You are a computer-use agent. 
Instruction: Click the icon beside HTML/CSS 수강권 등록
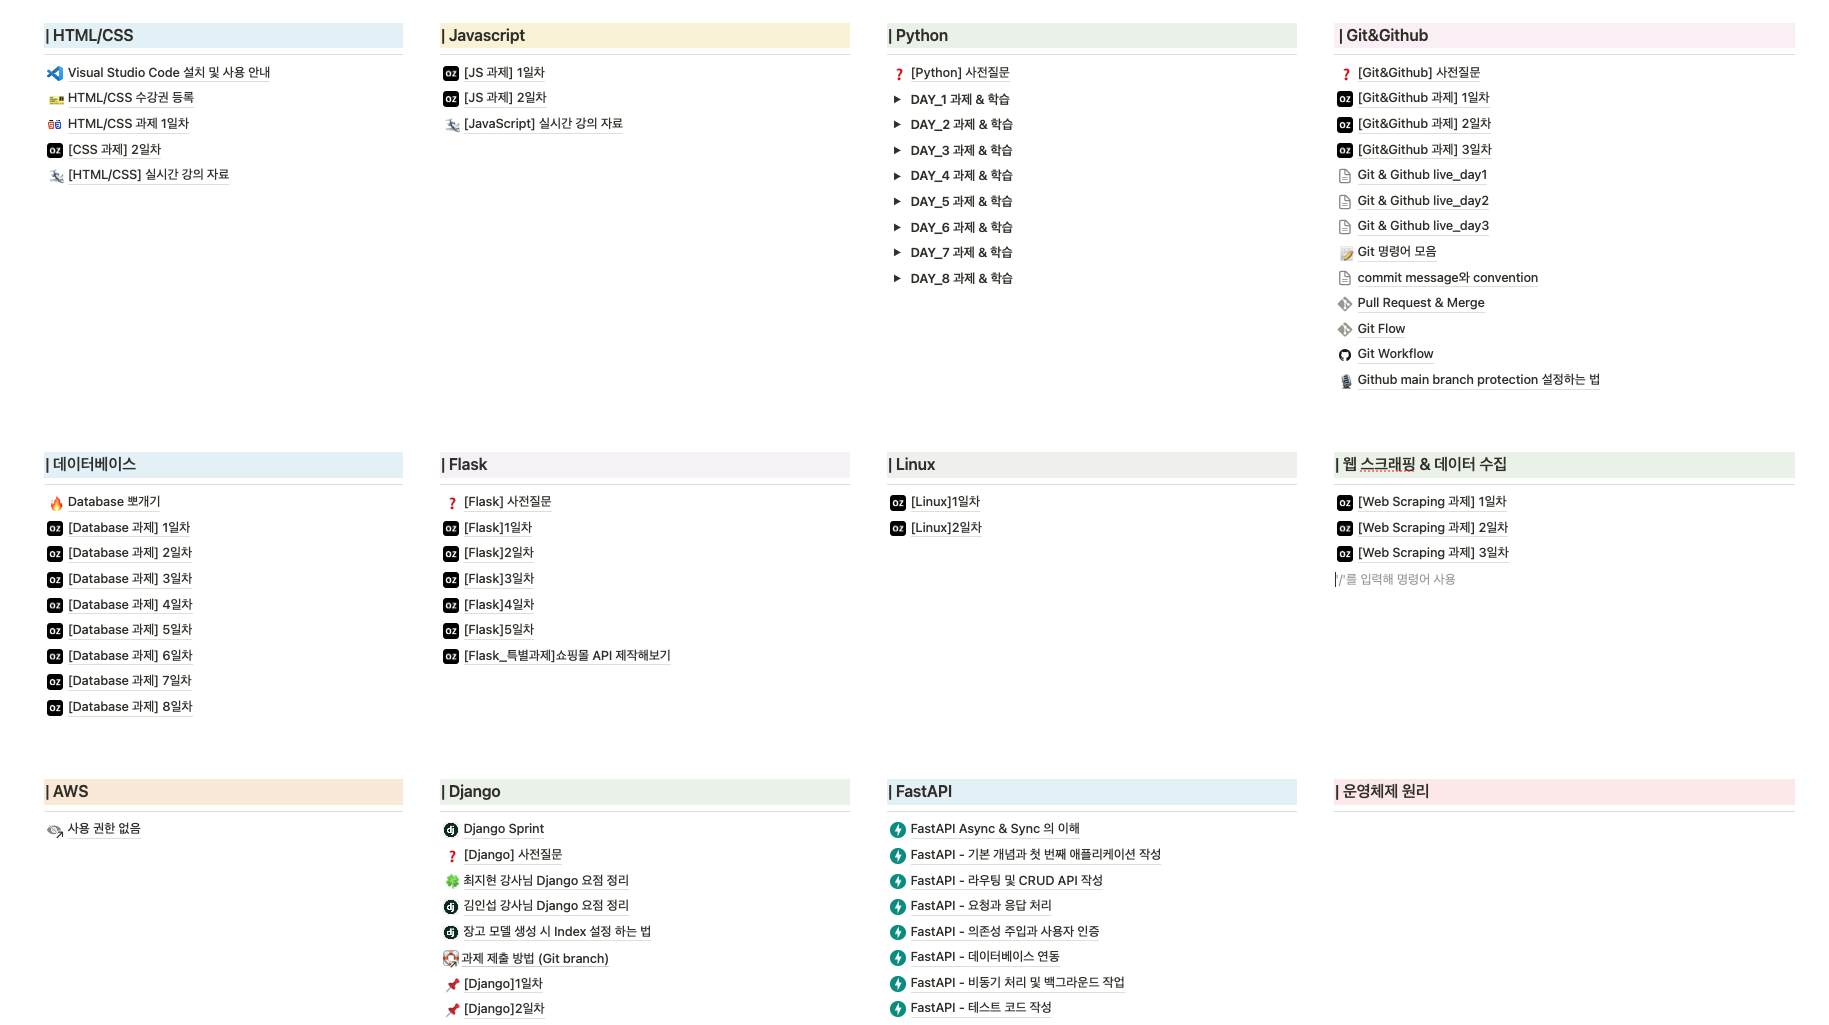point(55,99)
